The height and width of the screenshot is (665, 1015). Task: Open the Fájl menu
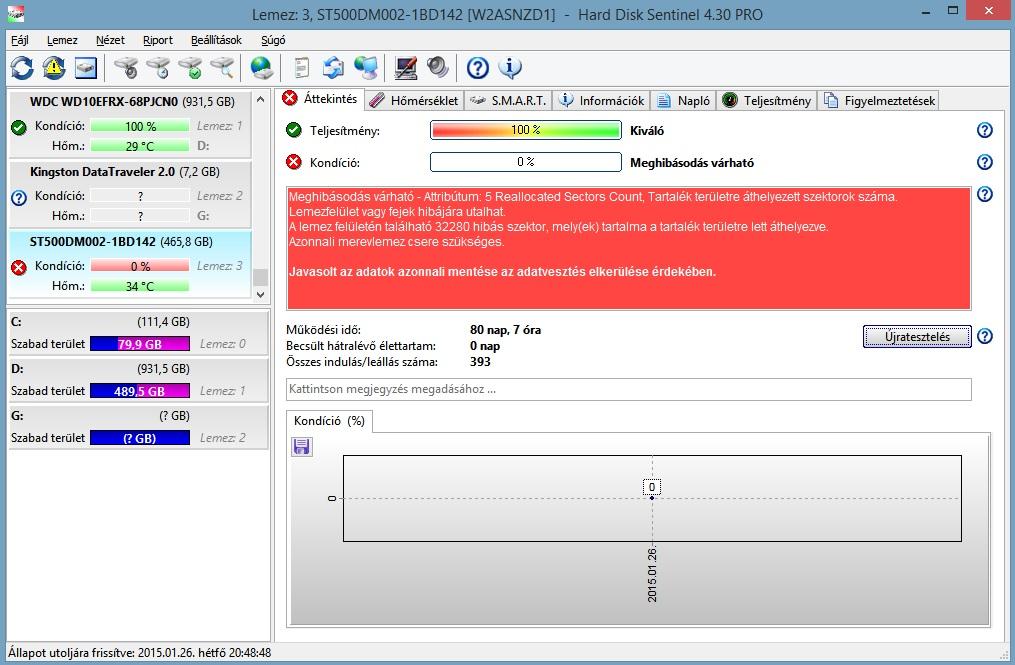(19, 40)
